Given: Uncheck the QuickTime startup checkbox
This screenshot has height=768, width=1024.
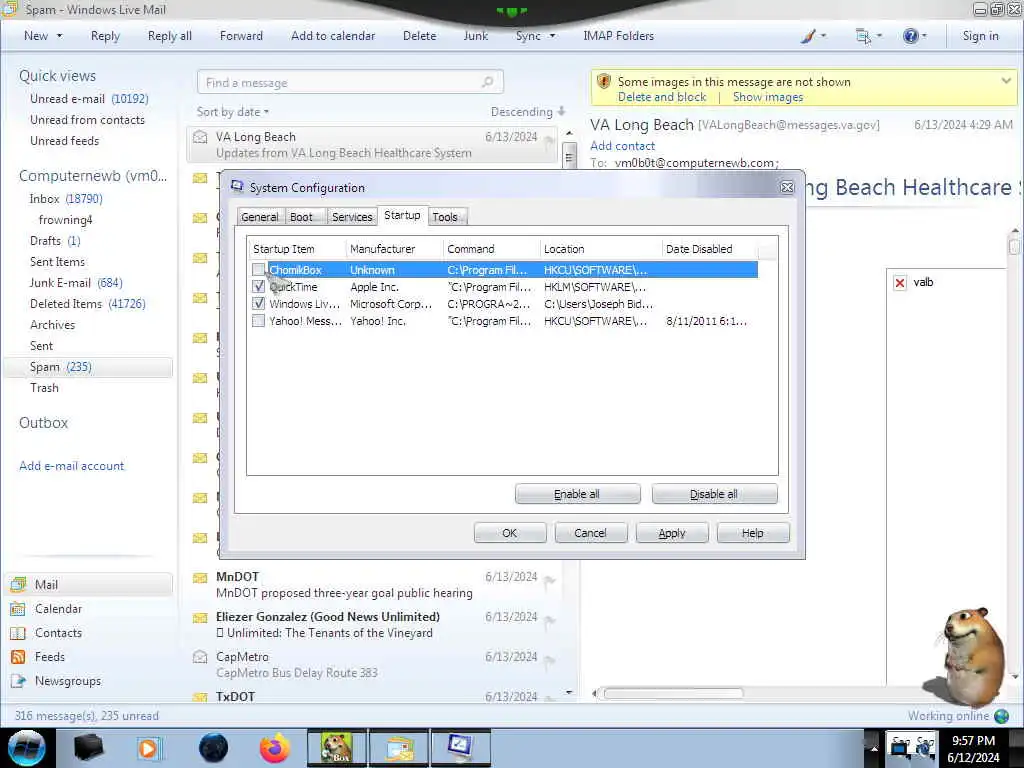Looking at the screenshot, I should [x=259, y=287].
